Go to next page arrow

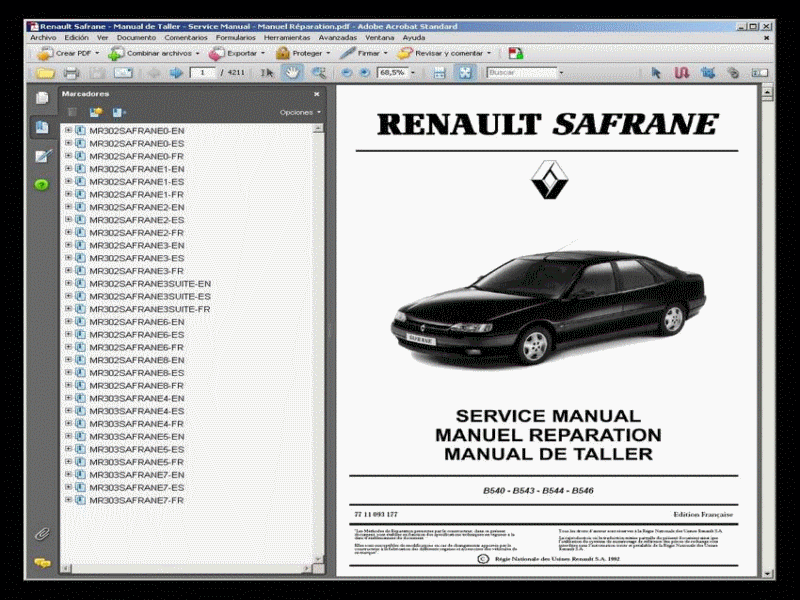176,73
